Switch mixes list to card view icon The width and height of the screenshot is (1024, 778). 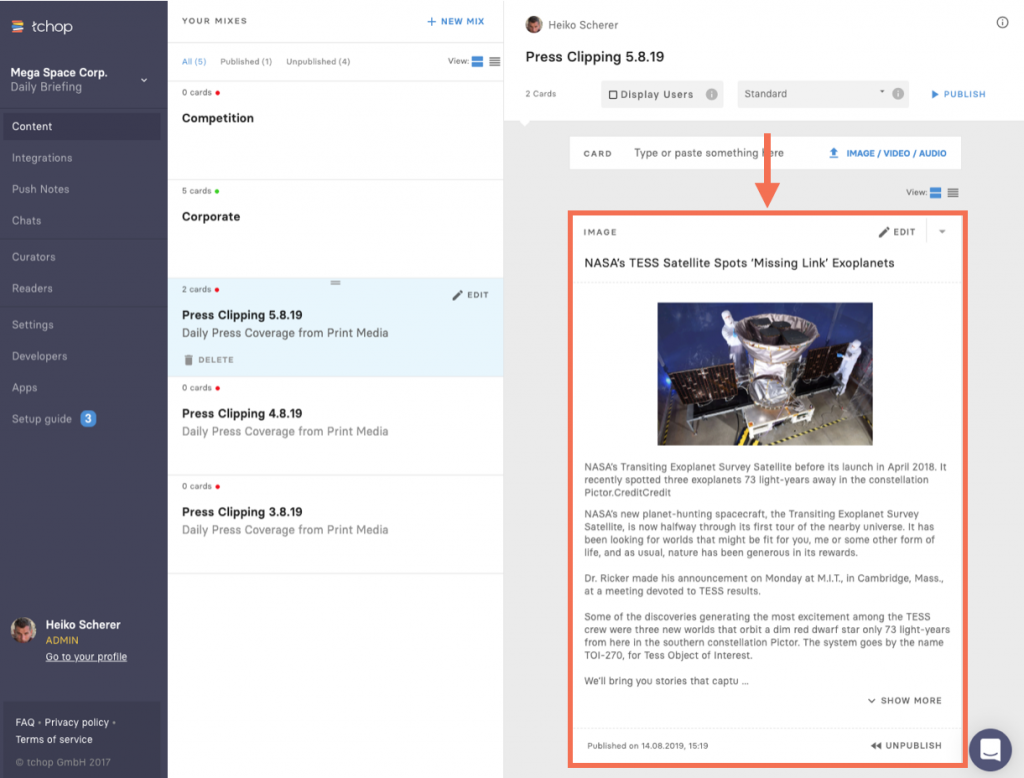click(x=477, y=61)
